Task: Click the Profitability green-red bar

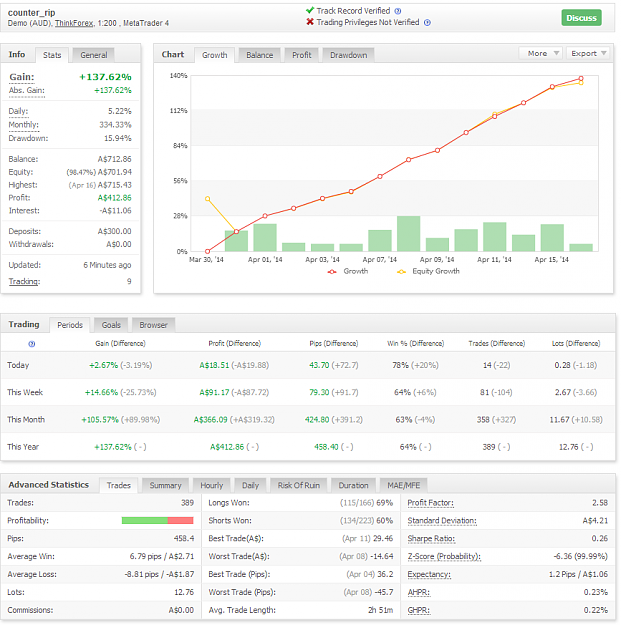Action: tap(157, 521)
